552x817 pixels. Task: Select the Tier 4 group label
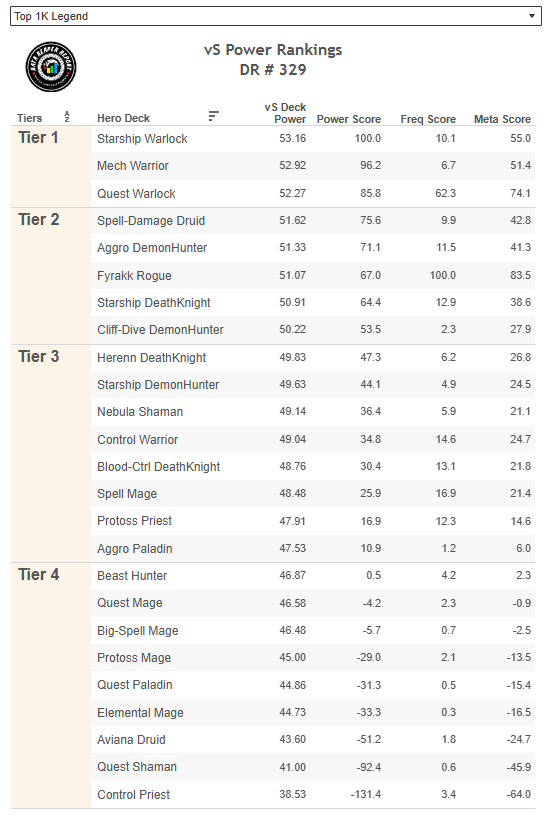click(39, 574)
